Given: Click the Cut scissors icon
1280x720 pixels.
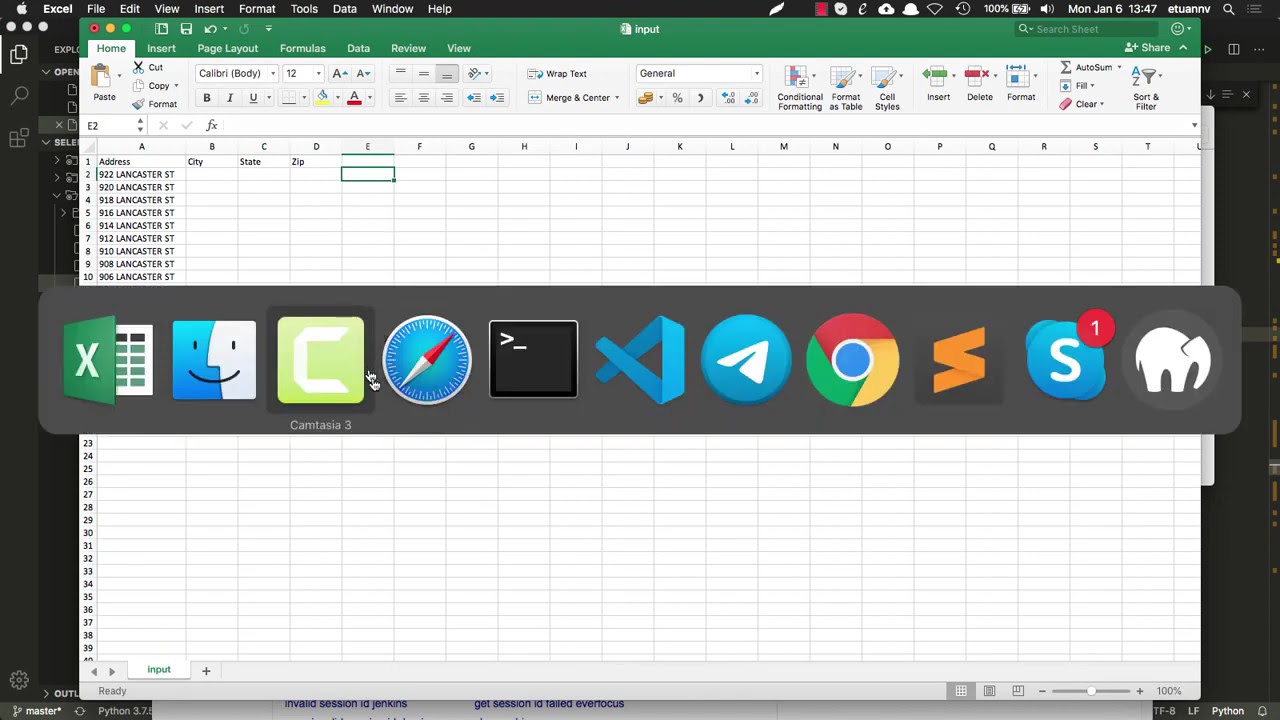Looking at the screenshot, I should [x=139, y=67].
